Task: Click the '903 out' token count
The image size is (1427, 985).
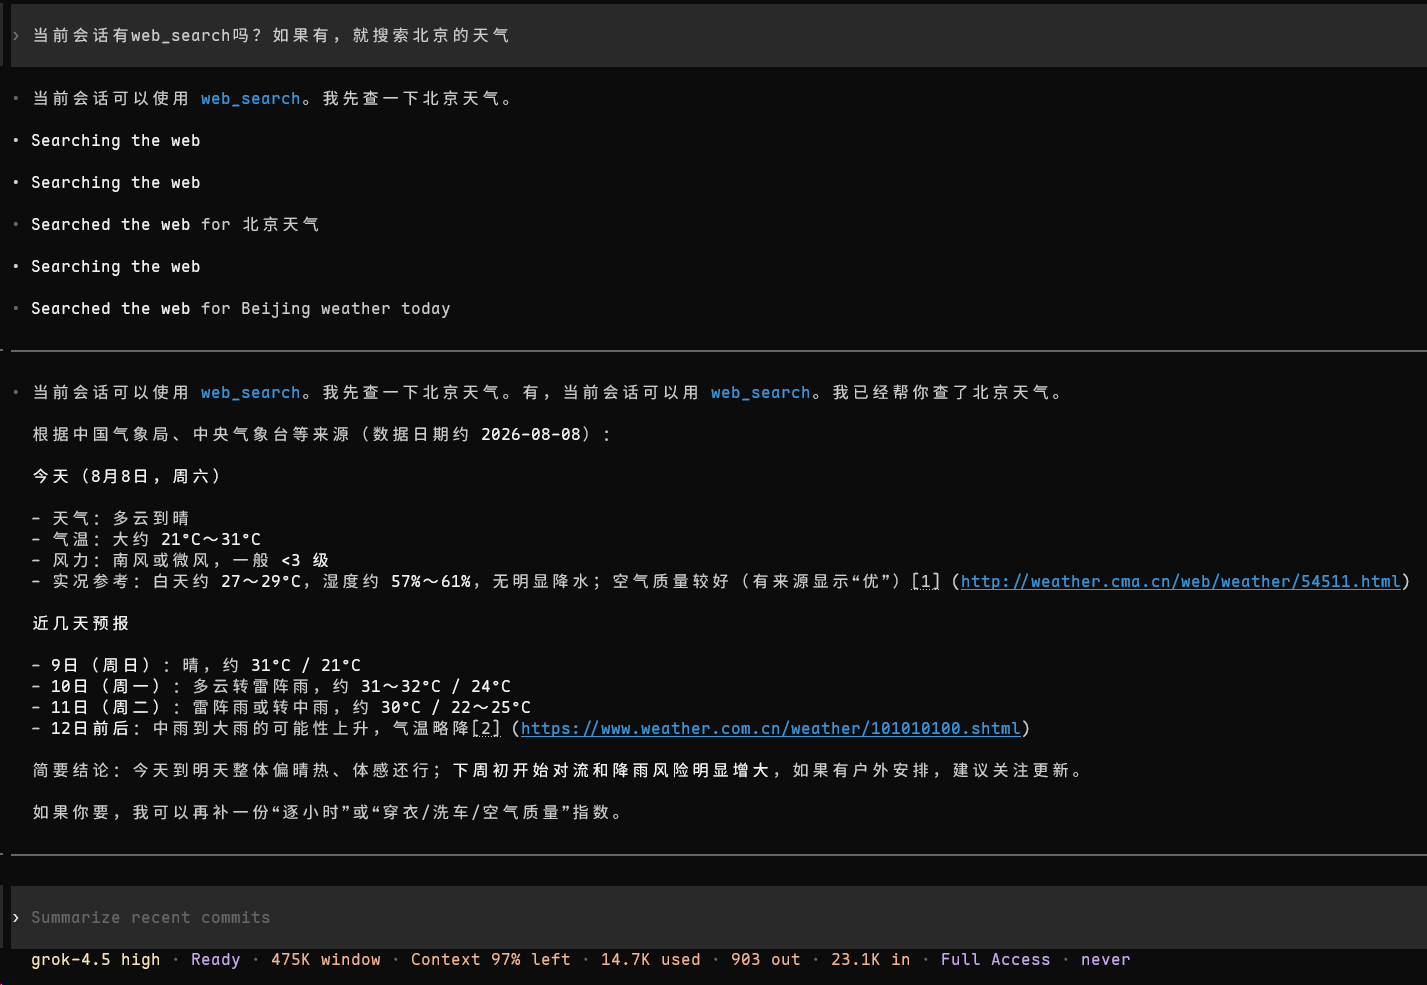Action: point(766,960)
